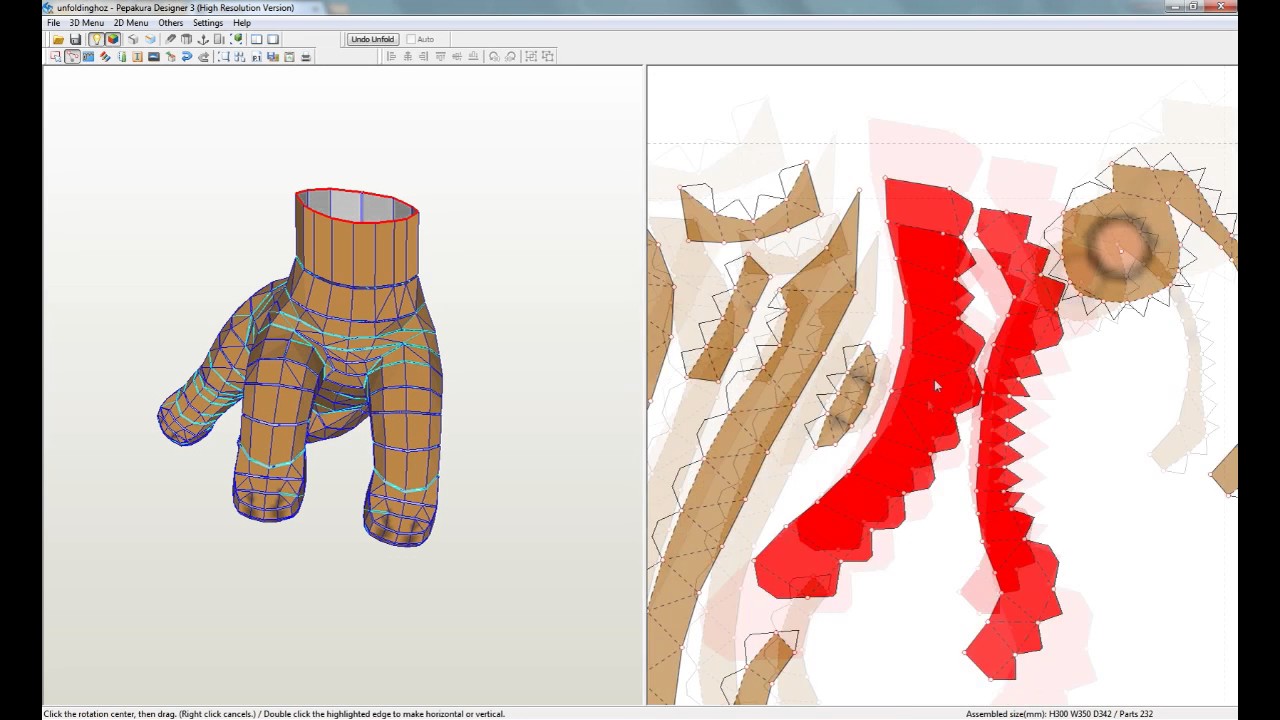This screenshot has width=1280, height=720.
Task: Click the P.1 page icon
Action: pos(257,56)
